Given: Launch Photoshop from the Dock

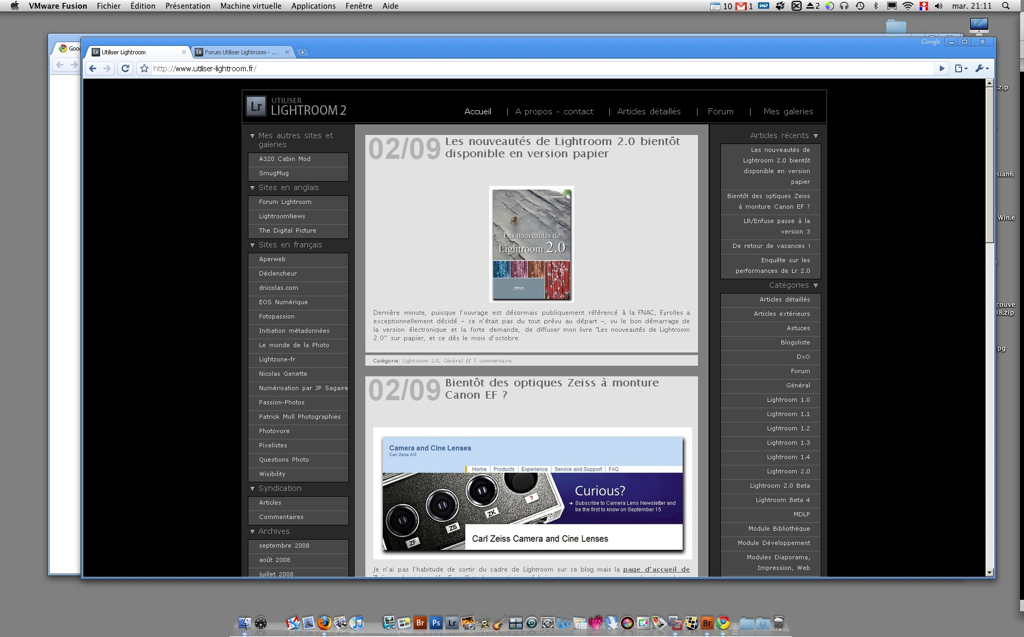Looking at the screenshot, I should 436,623.
